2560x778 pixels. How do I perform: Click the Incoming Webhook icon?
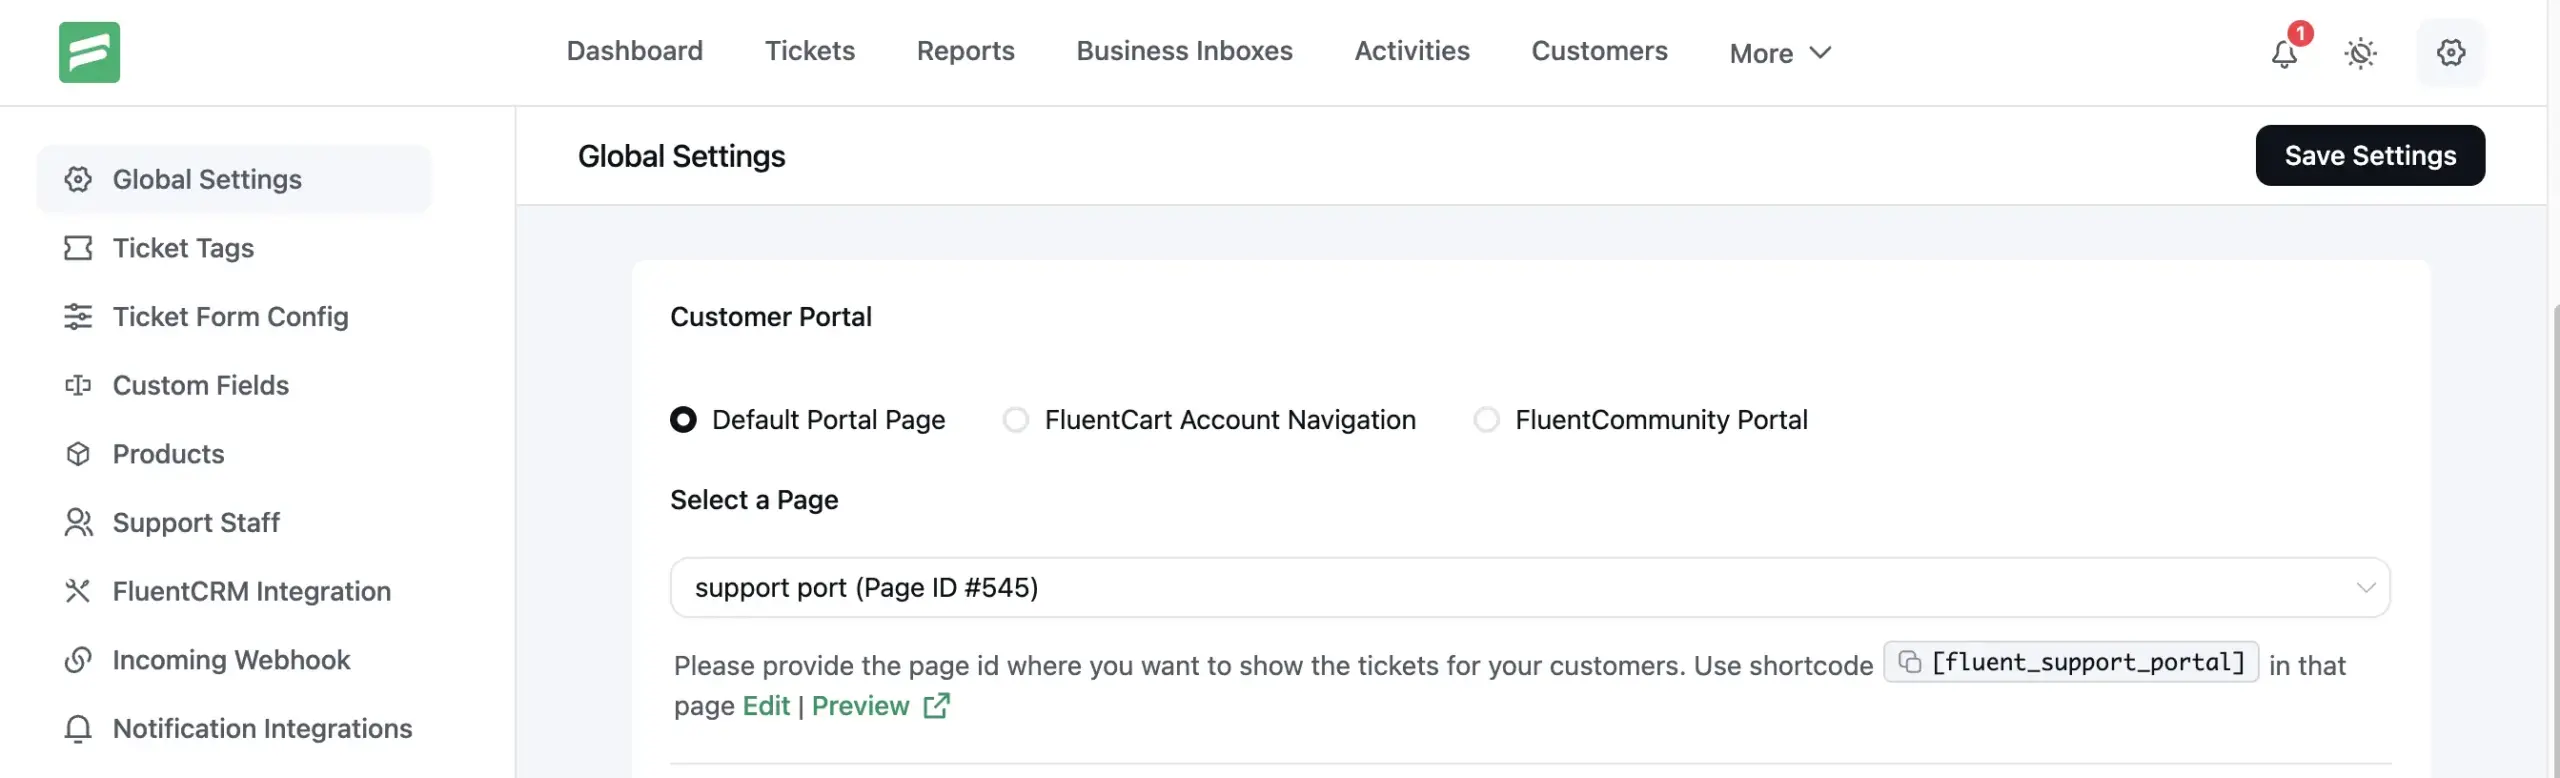pyautogui.click(x=78, y=660)
